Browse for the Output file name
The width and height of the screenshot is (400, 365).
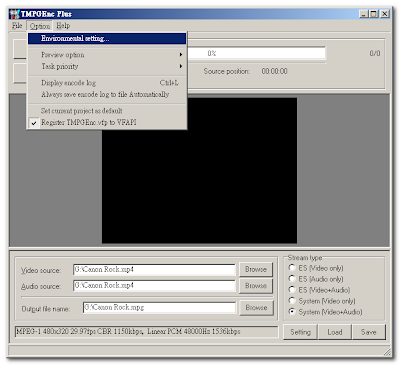[256, 308]
